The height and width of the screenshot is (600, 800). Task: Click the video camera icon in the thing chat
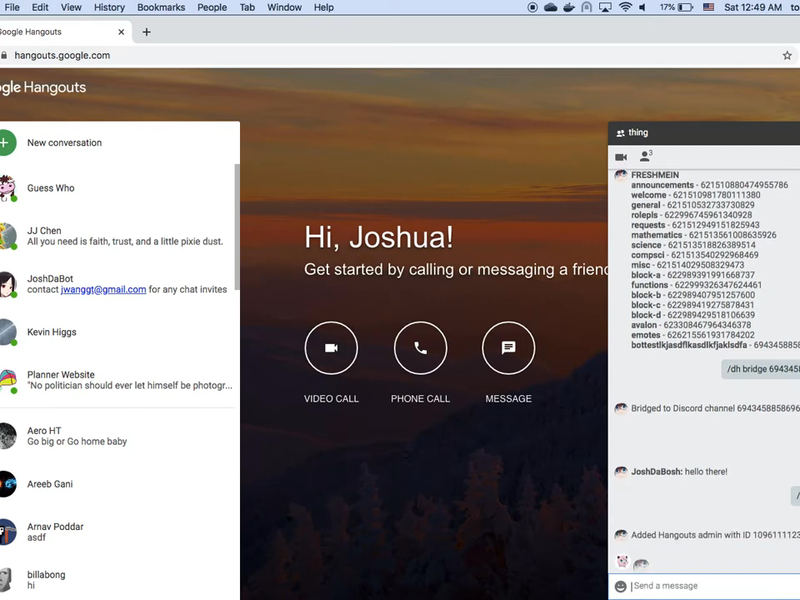[621, 157]
